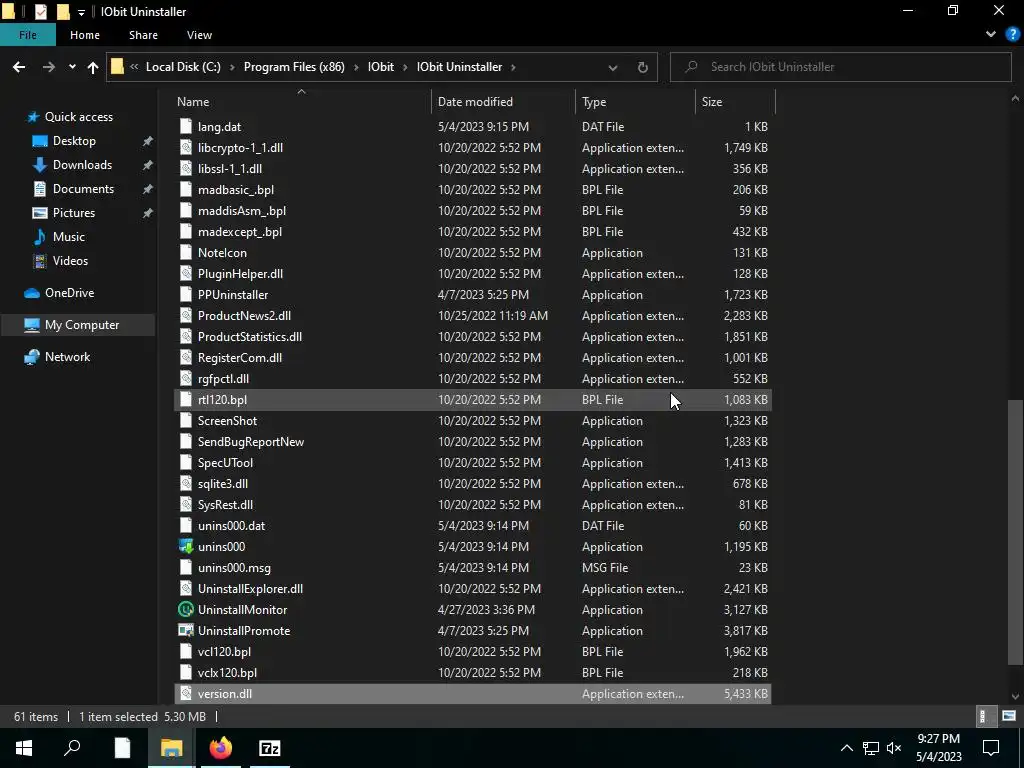
Task: Expand chevron after Program Files (x86)
Action: (x=356, y=67)
